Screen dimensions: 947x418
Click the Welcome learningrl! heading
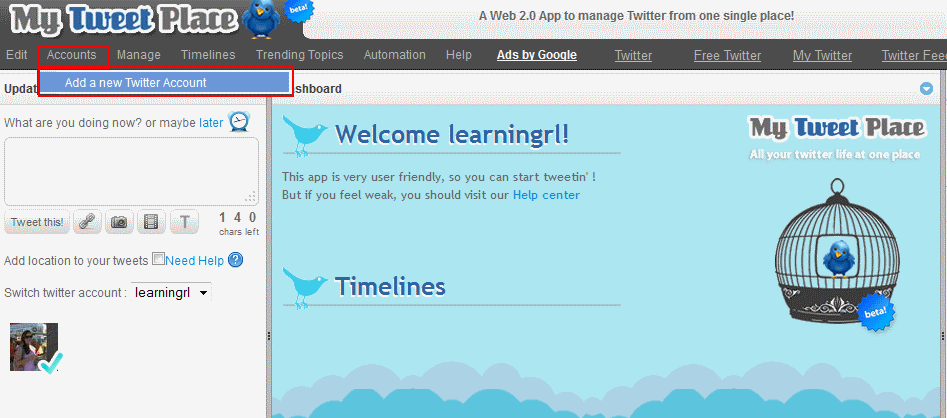click(452, 134)
